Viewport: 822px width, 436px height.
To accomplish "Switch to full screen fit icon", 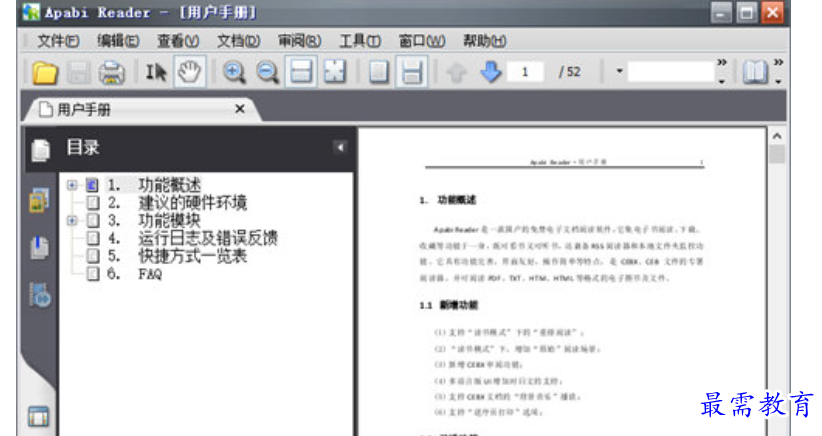I will 334,72.
